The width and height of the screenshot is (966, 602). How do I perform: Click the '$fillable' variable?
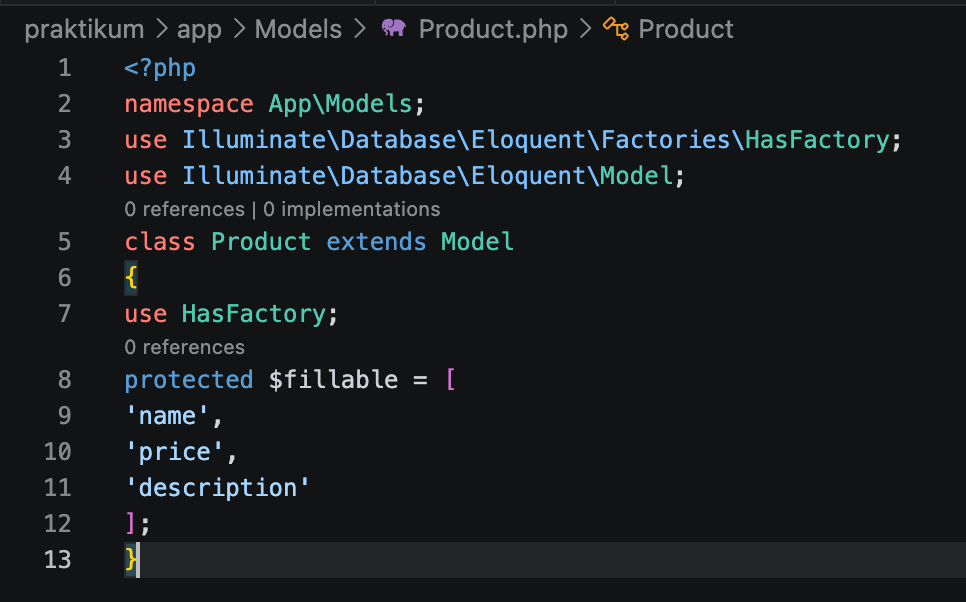[x=333, y=380]
